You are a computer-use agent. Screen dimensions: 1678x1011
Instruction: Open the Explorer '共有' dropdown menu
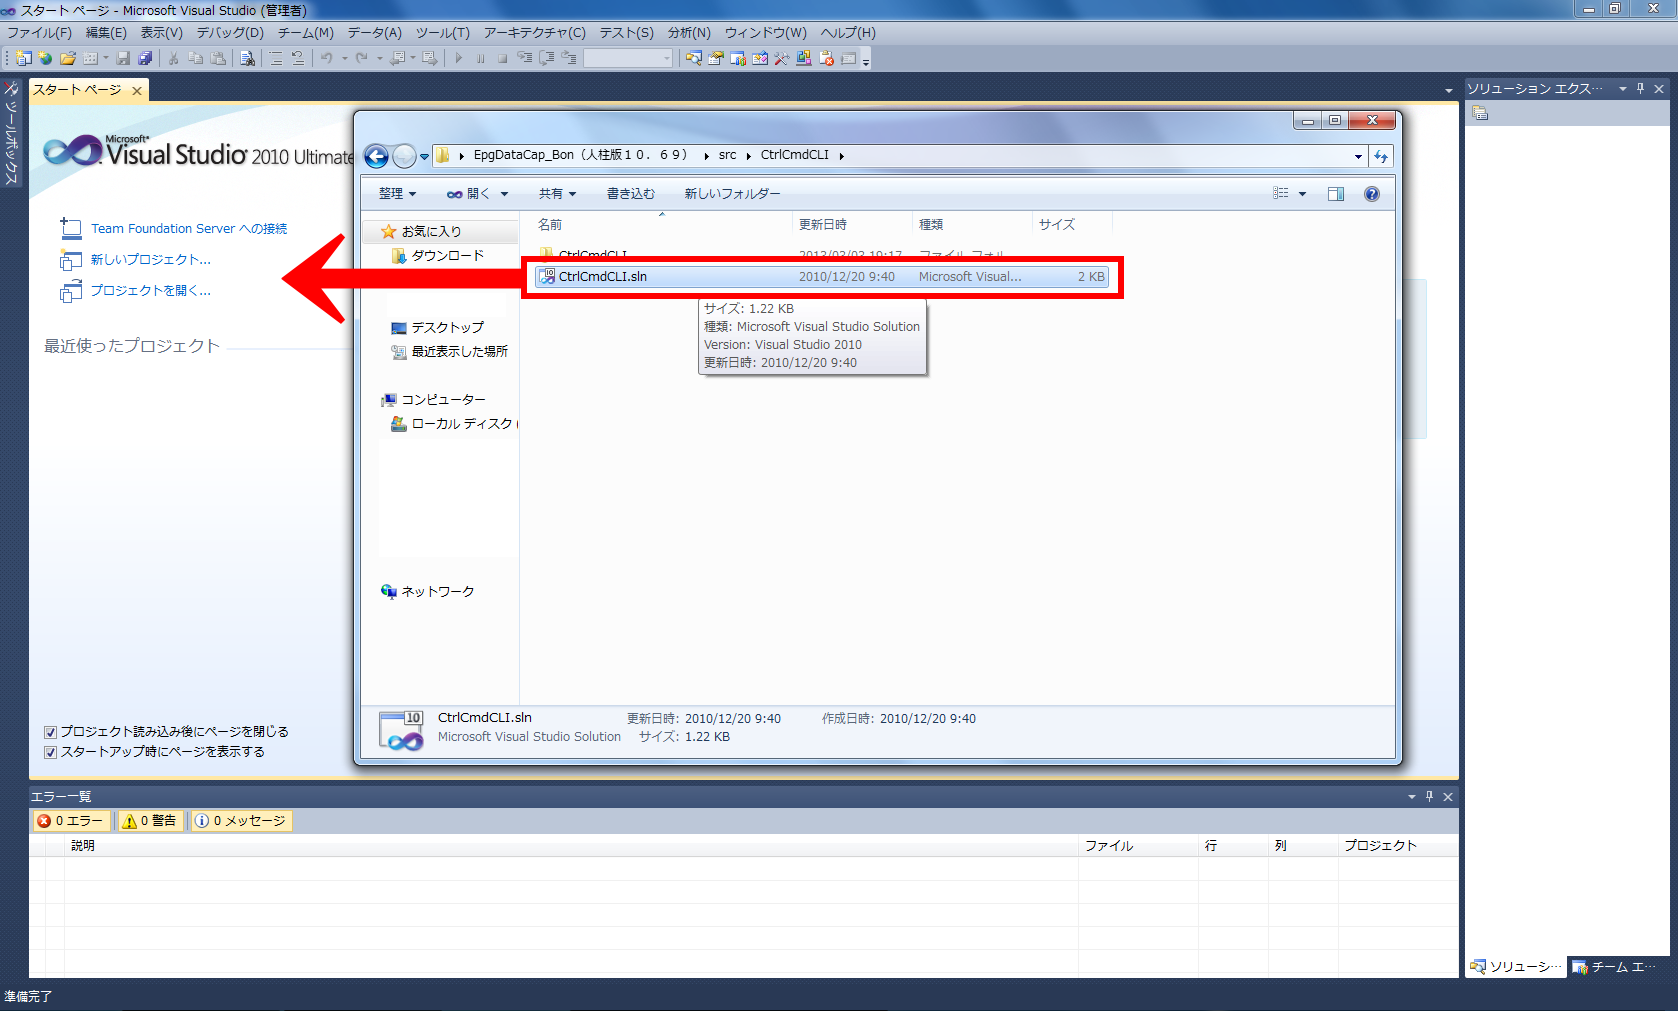[x=557, y=194]
